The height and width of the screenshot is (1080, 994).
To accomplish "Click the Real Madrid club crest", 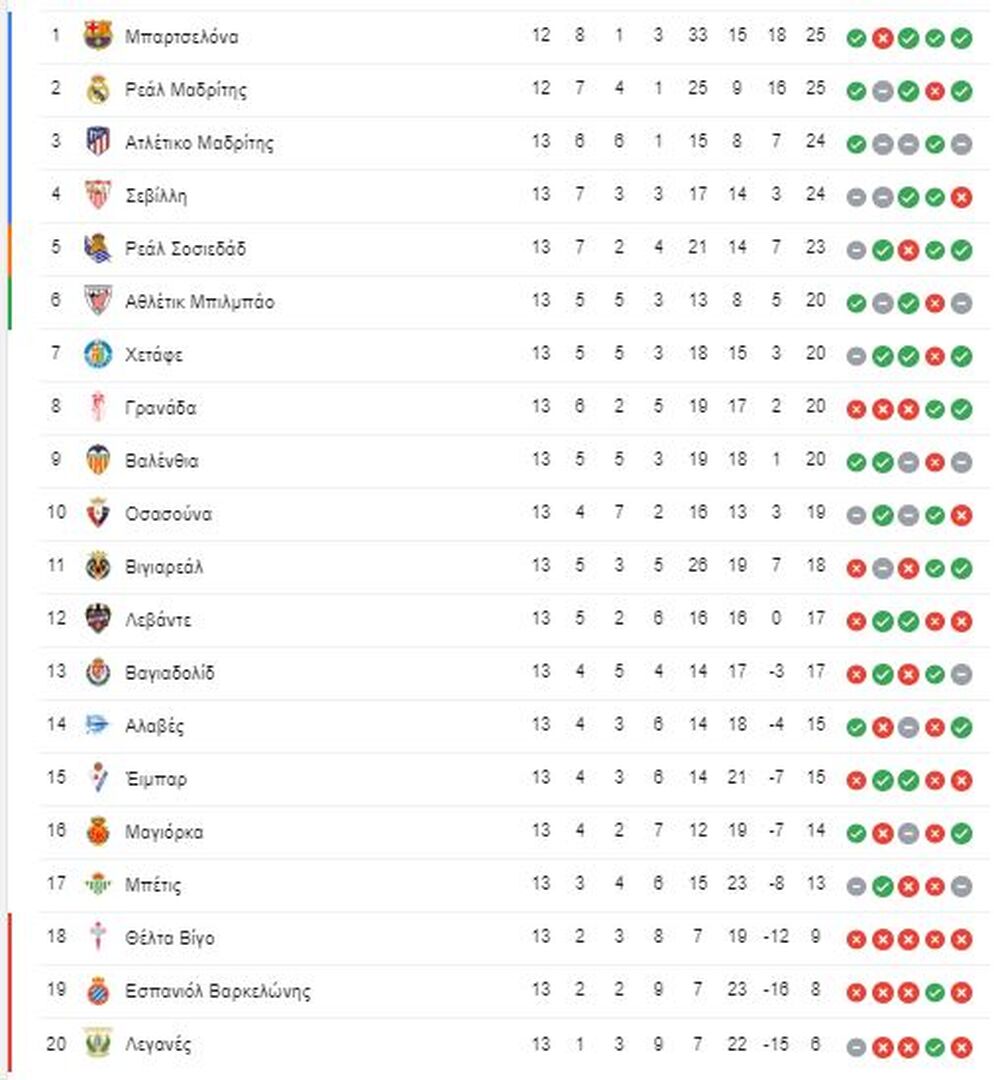I will (97, 89).
